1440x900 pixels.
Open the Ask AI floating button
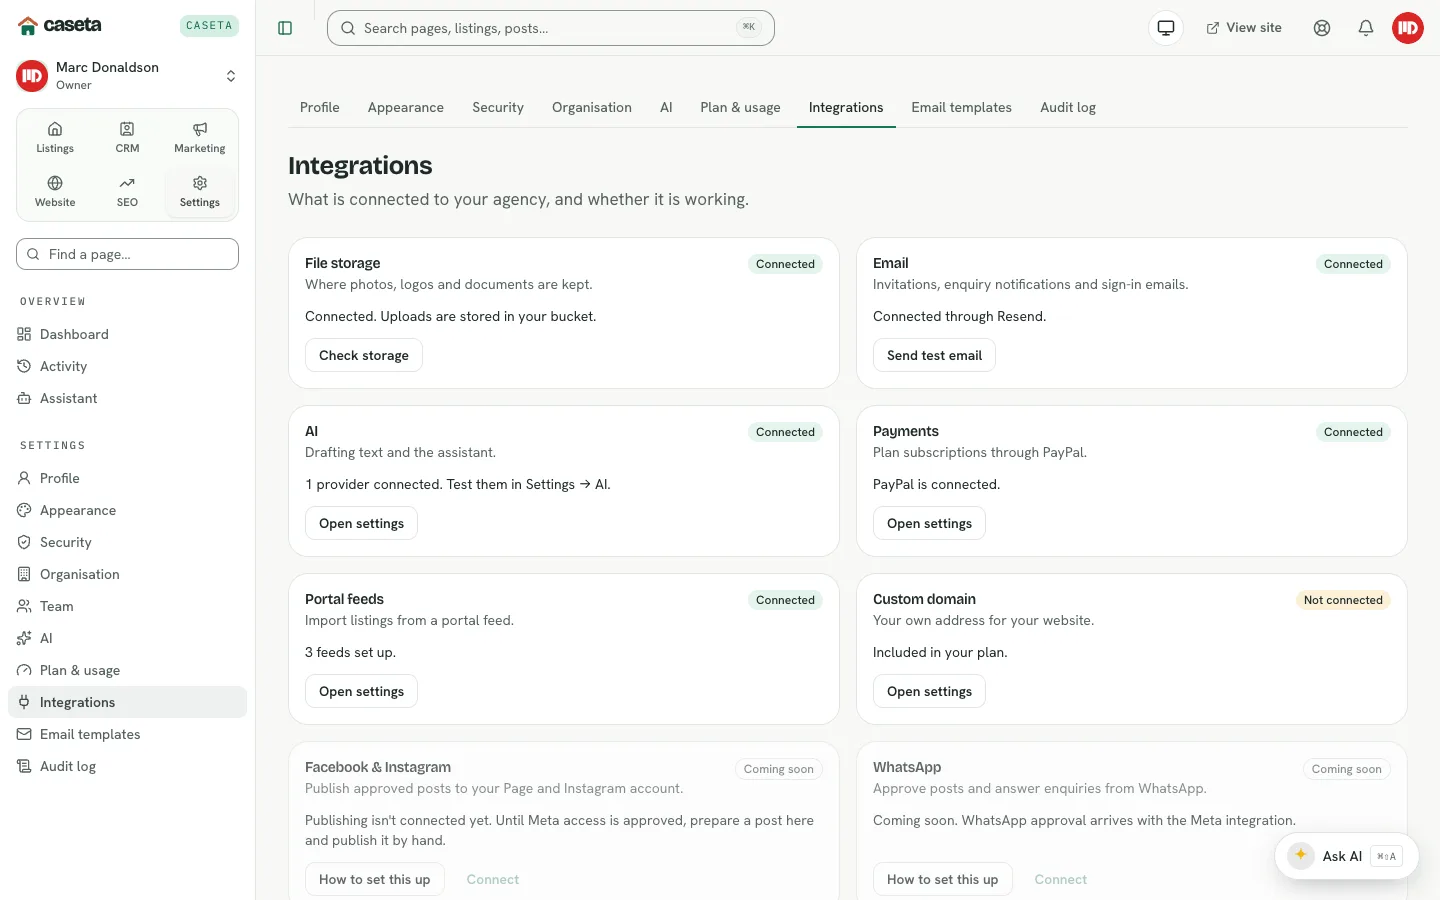[1346, 856]
